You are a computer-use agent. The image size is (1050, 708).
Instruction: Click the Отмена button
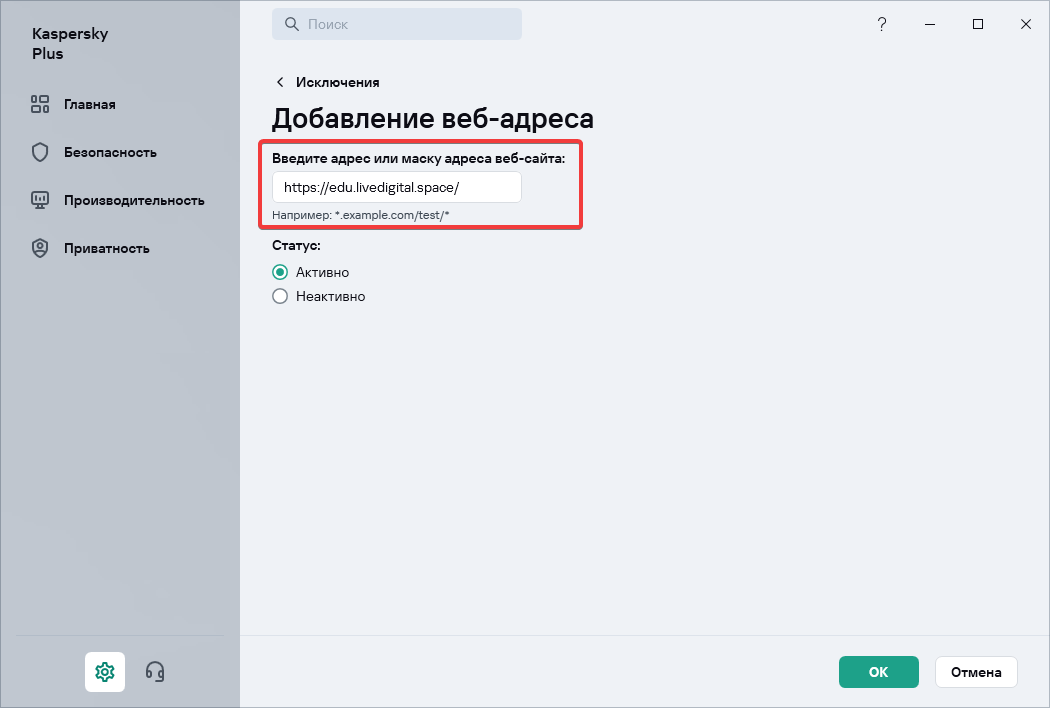[976, 672]
